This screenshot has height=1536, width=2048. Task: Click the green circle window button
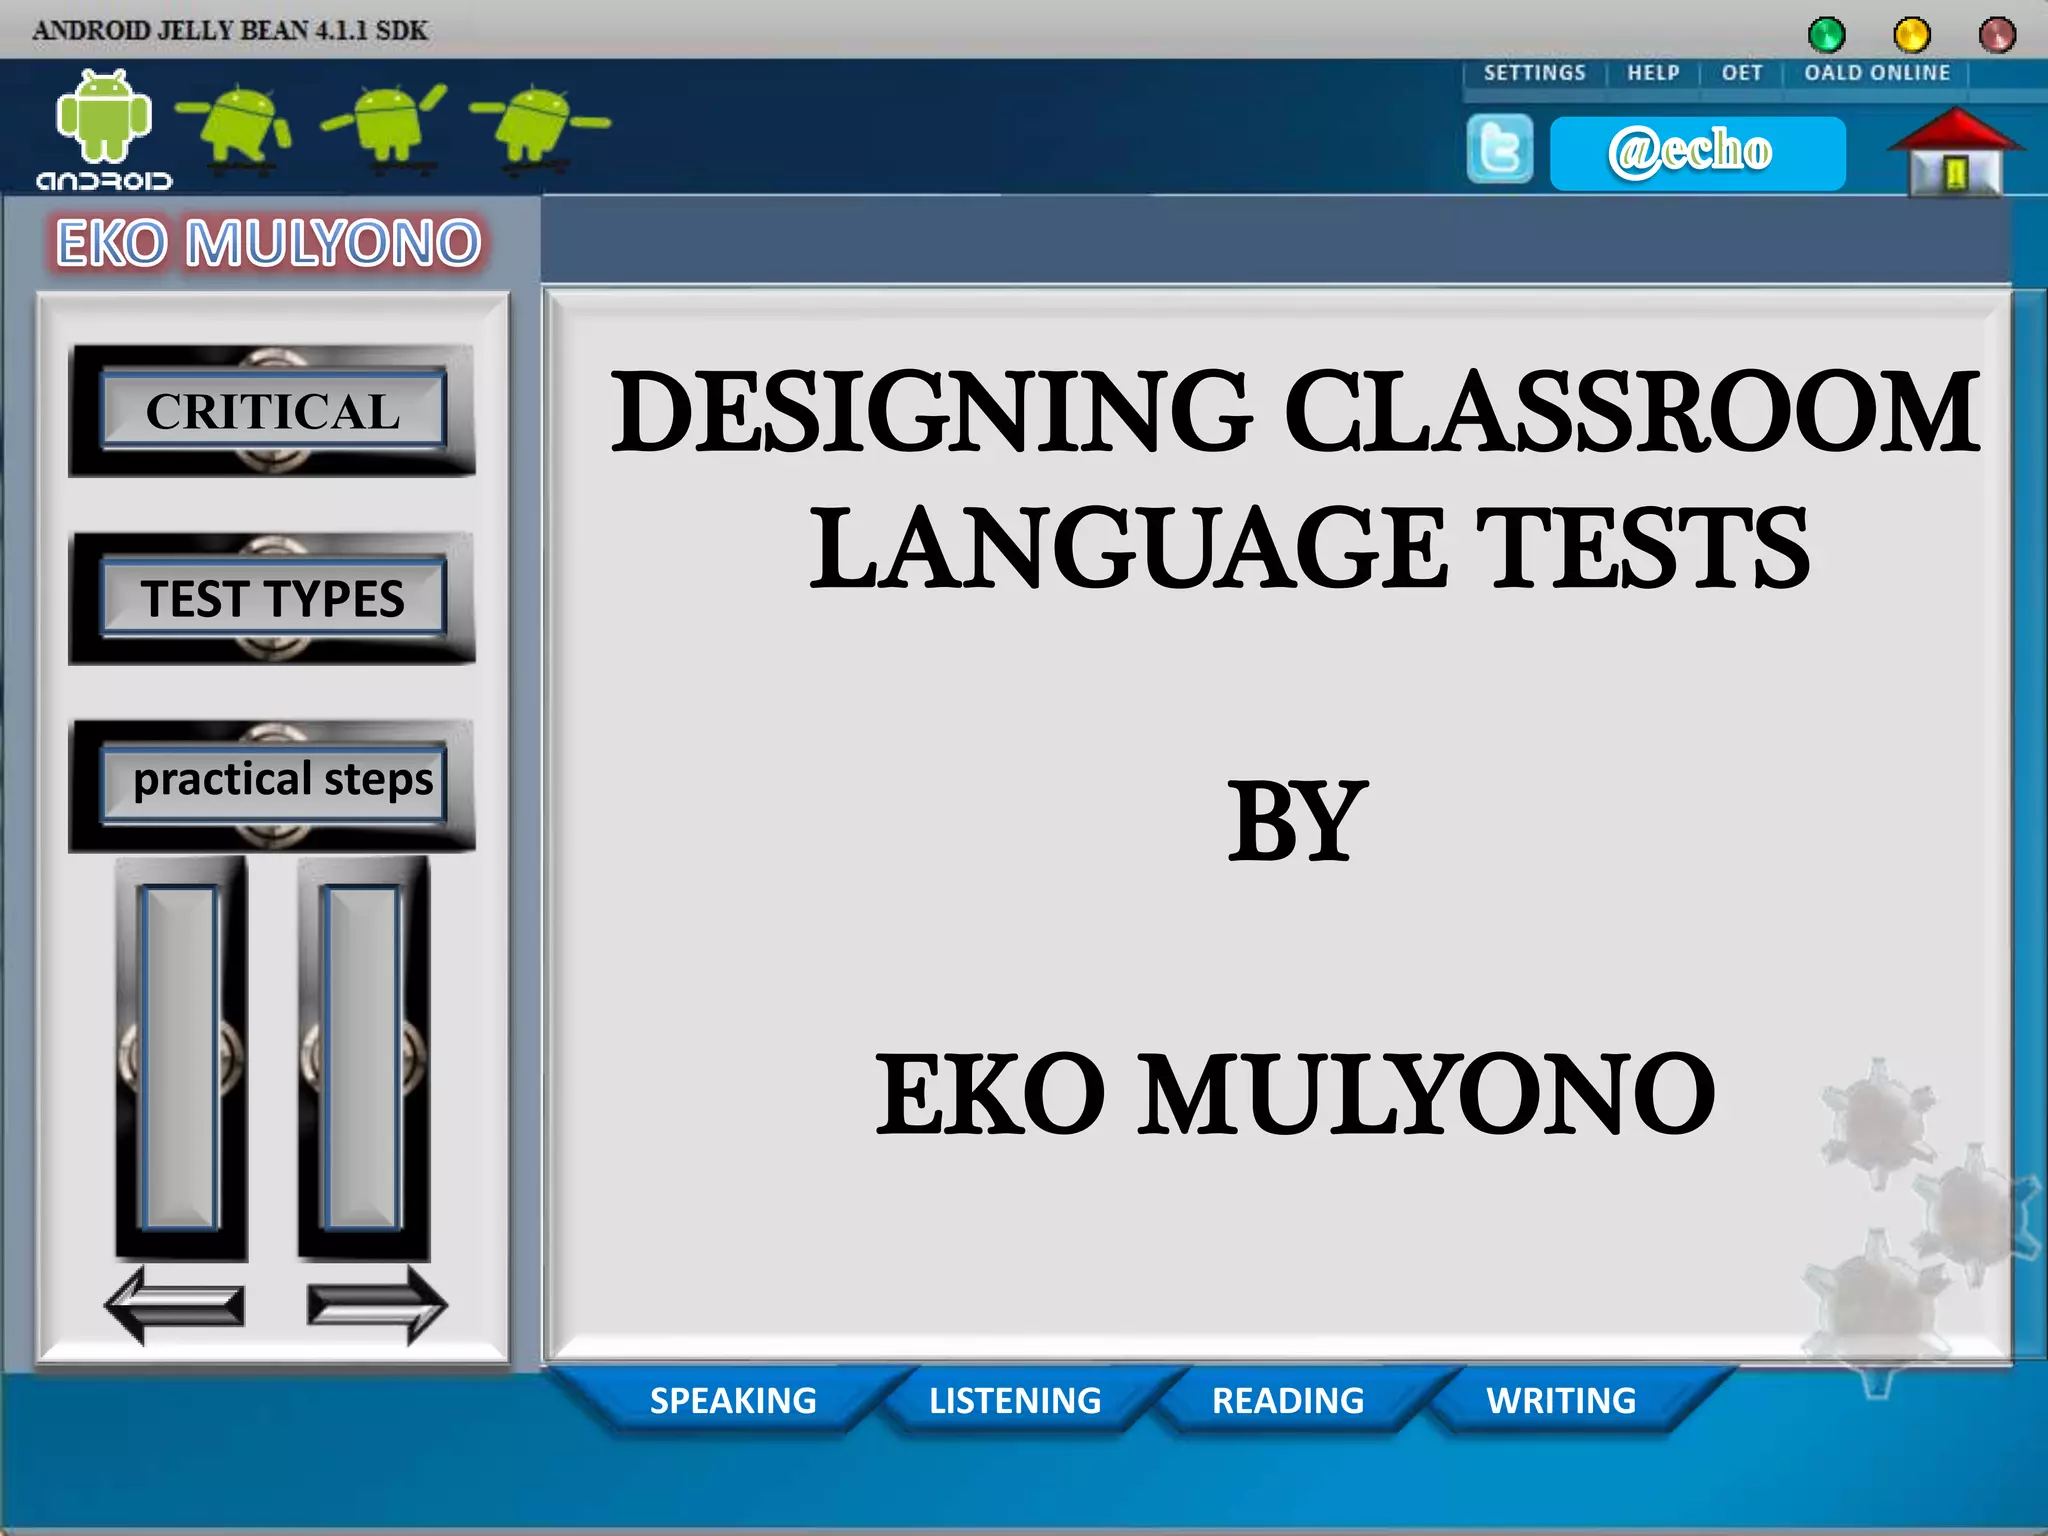coord(1826,35)
